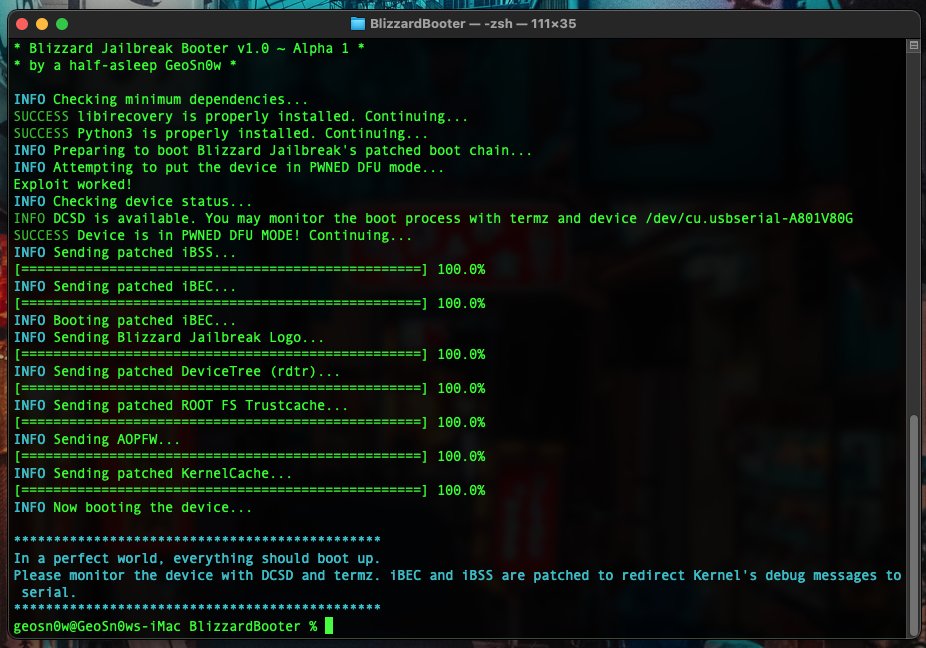
Task: Click the progress bar under 'Sending patched DeviceTree'
Action: pyautogui.click(x=220, y=389)
